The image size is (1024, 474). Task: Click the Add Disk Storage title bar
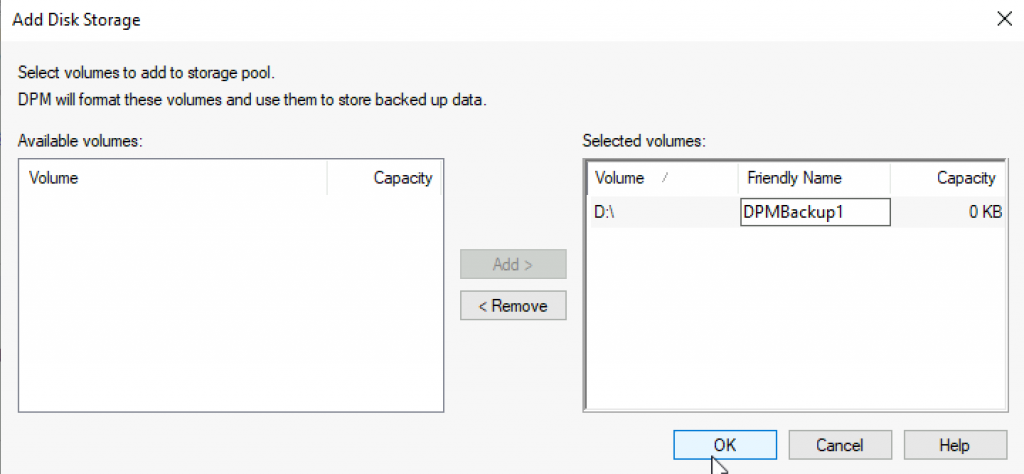tap(496, 20)
